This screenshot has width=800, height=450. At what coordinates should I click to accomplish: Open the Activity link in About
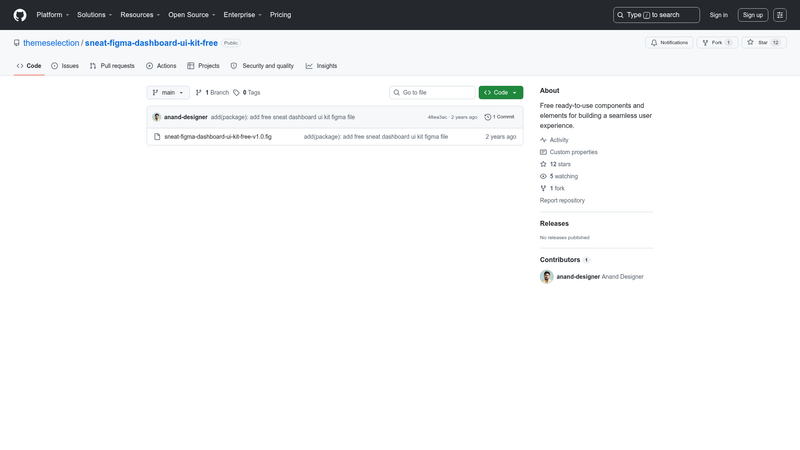pyautogui.click(x=554, y=140)
